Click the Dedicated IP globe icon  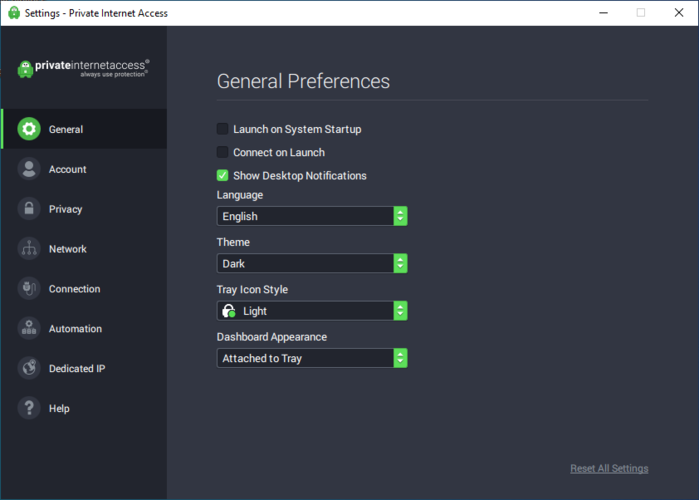pyautogui.click(x=29, y=368)
